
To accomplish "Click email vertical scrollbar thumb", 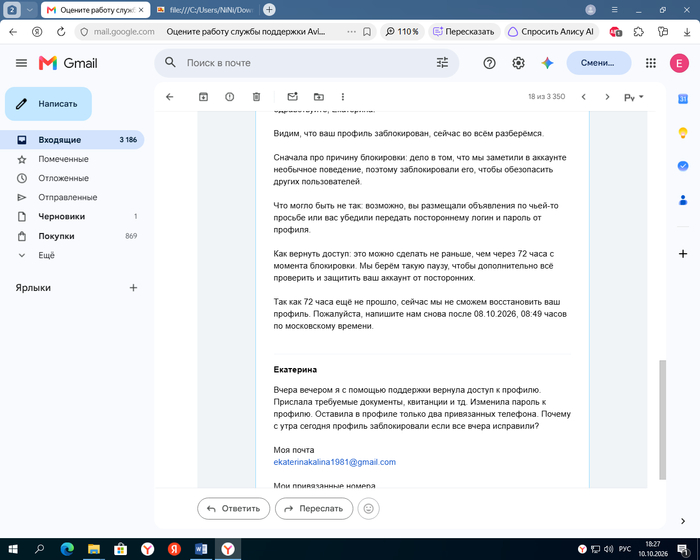I will pyautogui.click(x=662, y=420).
